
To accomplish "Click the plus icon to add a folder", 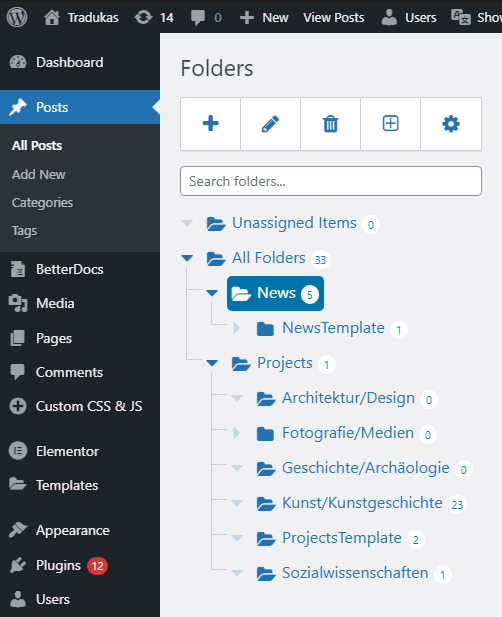I will (210, 124).
